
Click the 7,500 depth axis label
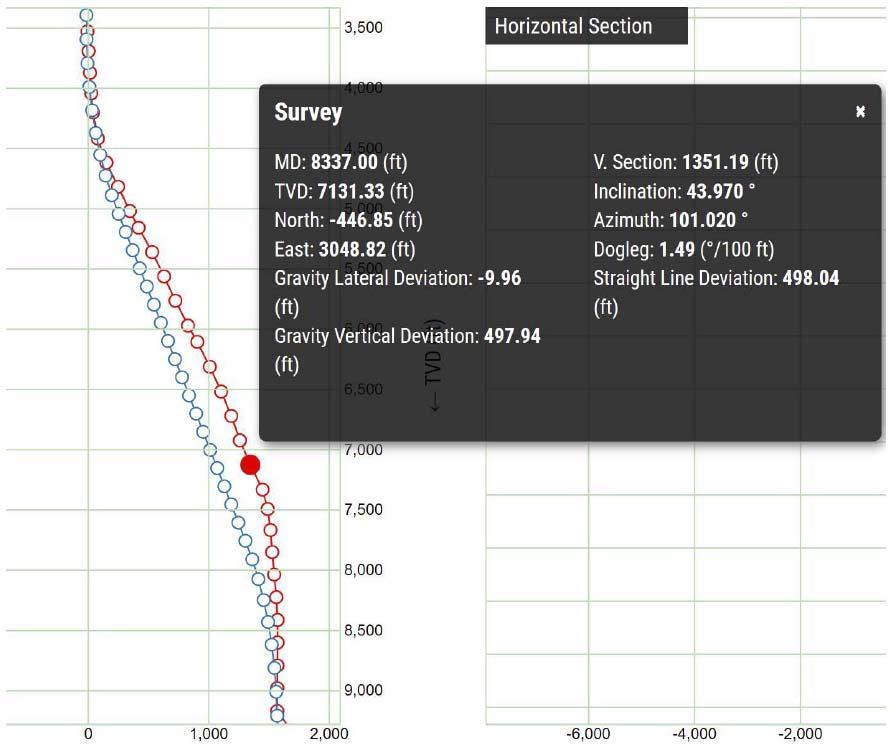point(363,509)
